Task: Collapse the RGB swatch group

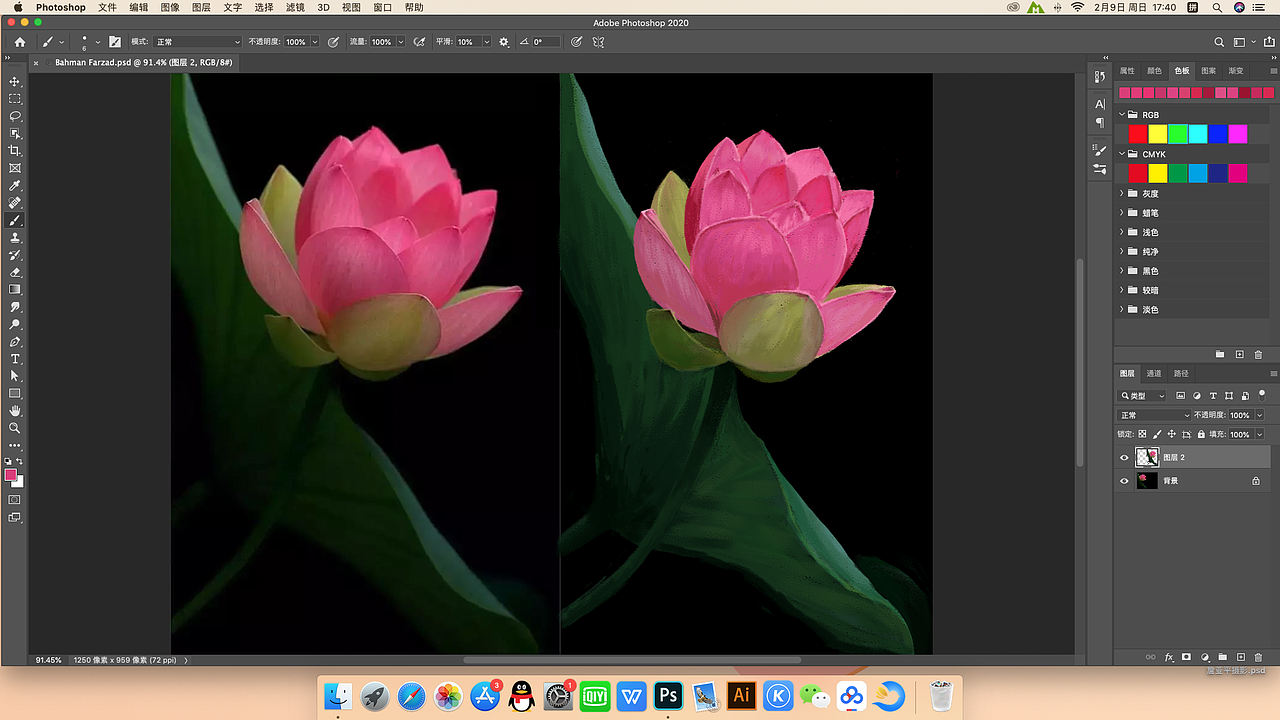Action: (1122, 115)
